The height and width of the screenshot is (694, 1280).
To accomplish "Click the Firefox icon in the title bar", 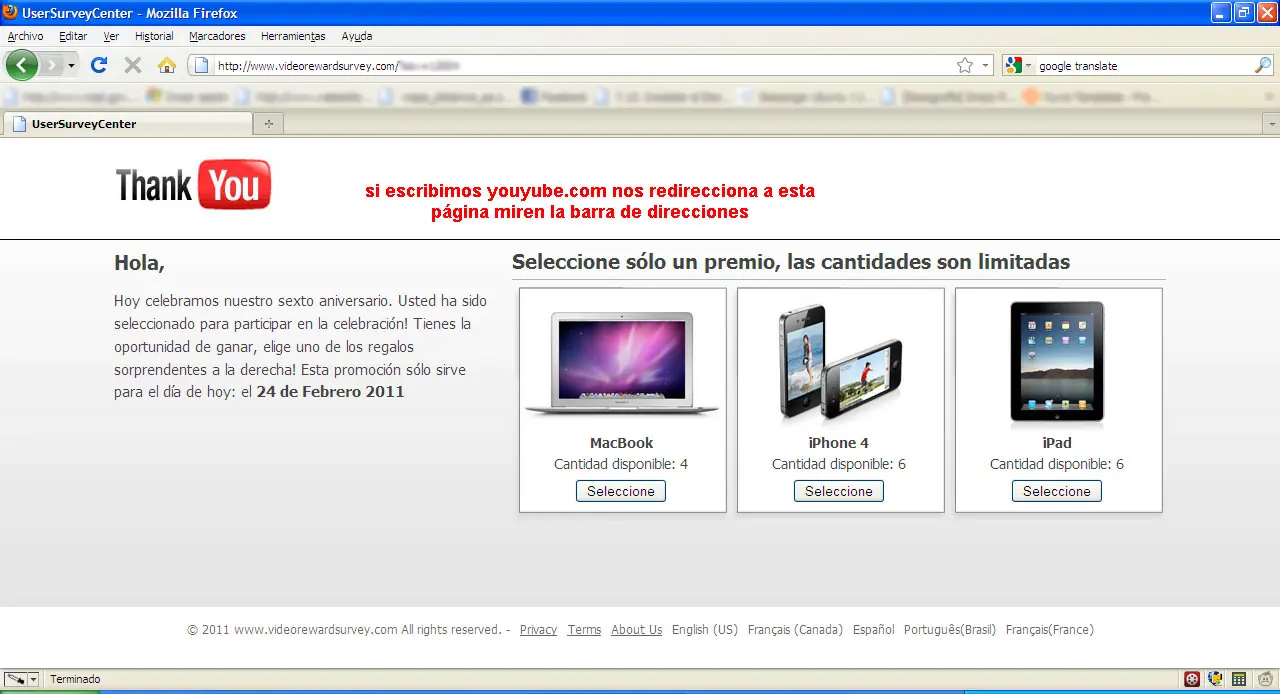I will click(10, 12).
